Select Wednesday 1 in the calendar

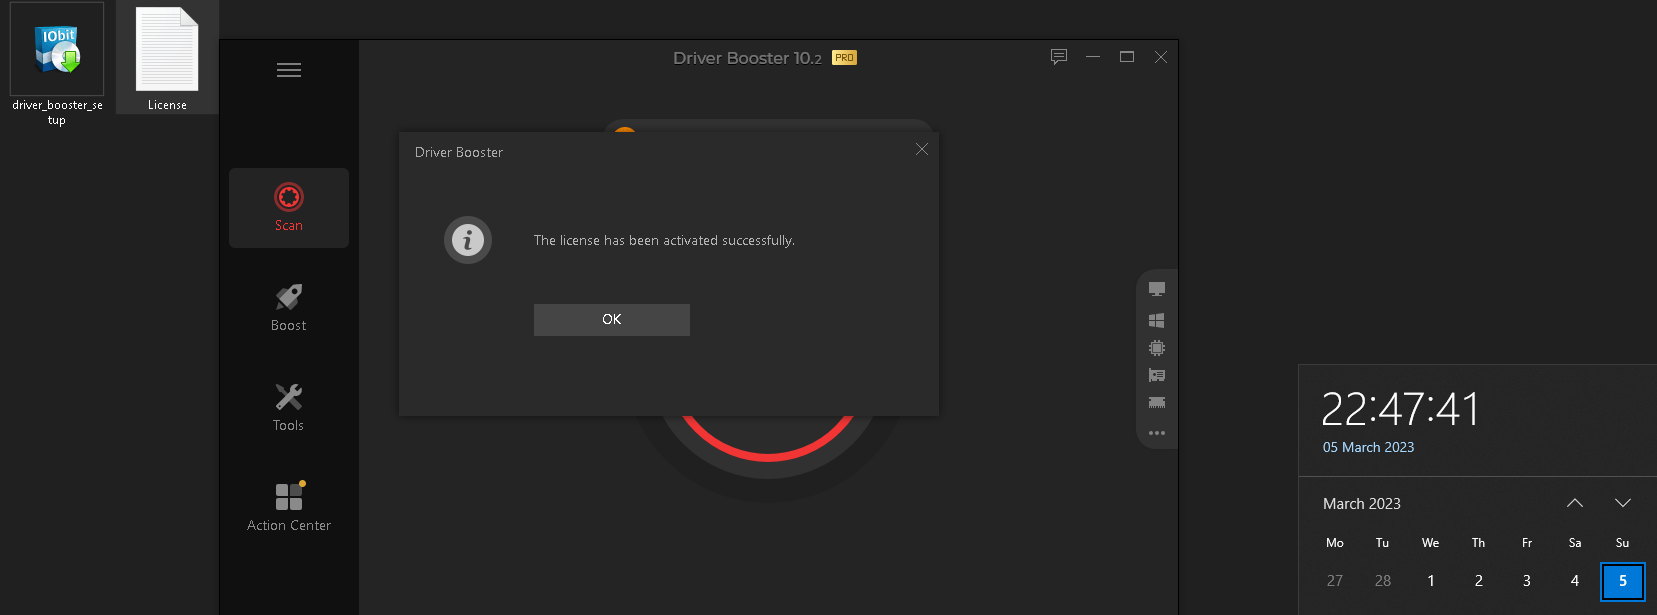[1431, 581]
